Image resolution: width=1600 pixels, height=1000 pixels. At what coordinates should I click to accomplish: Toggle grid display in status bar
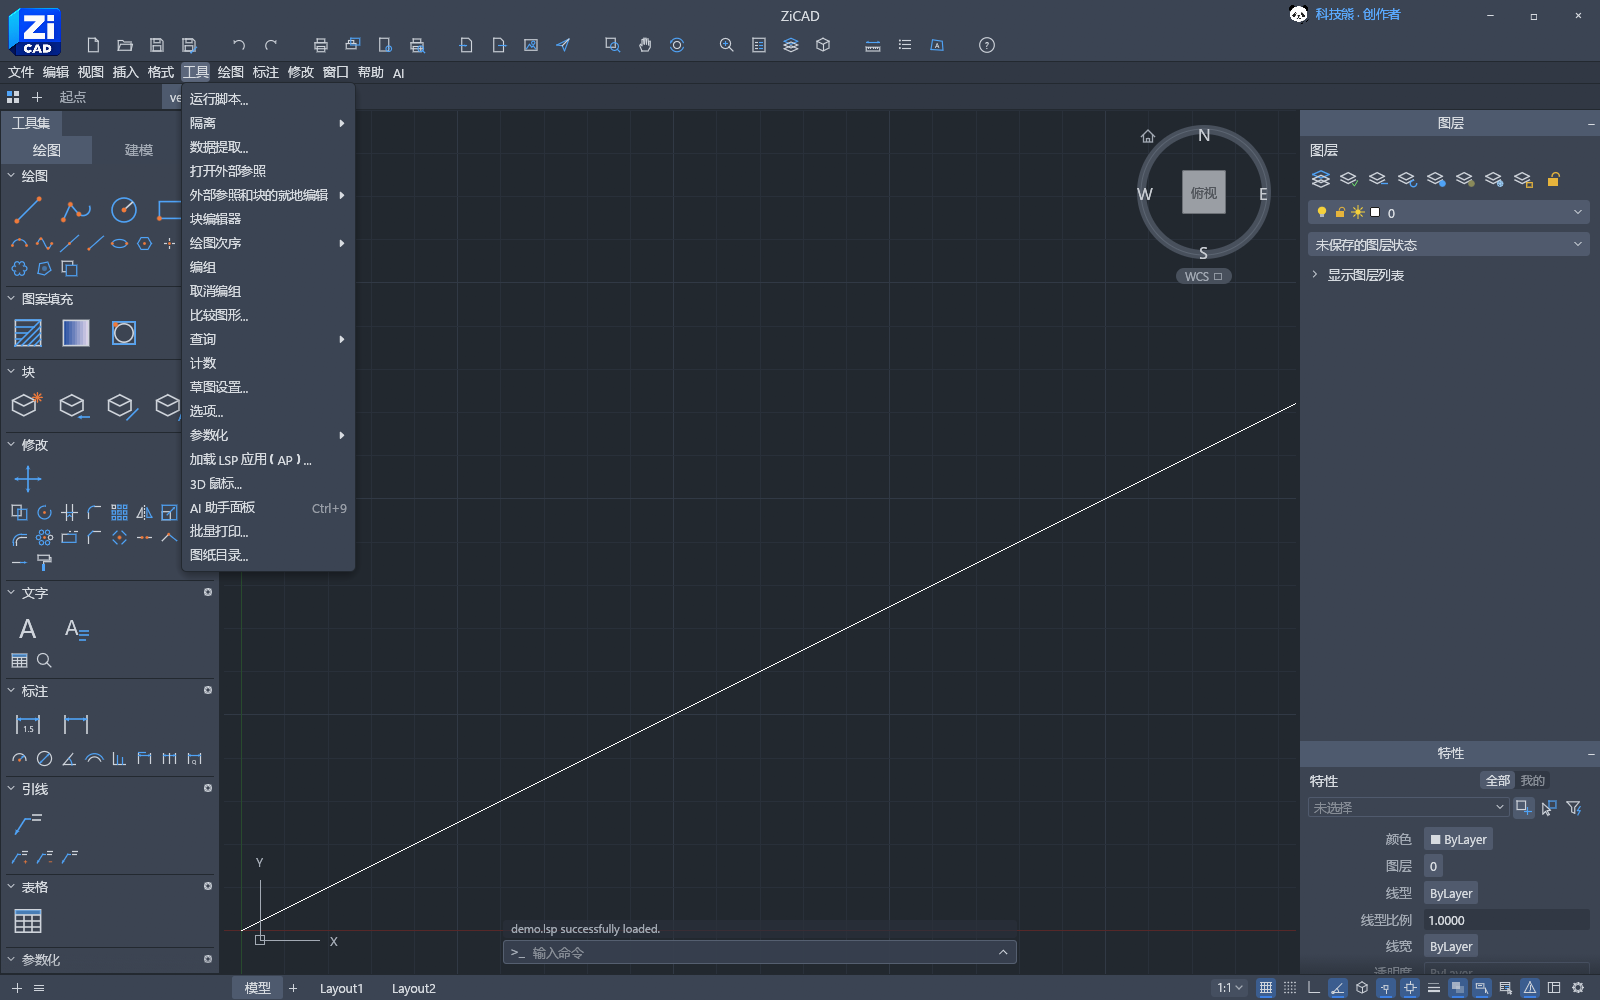tap(1266, 988)
